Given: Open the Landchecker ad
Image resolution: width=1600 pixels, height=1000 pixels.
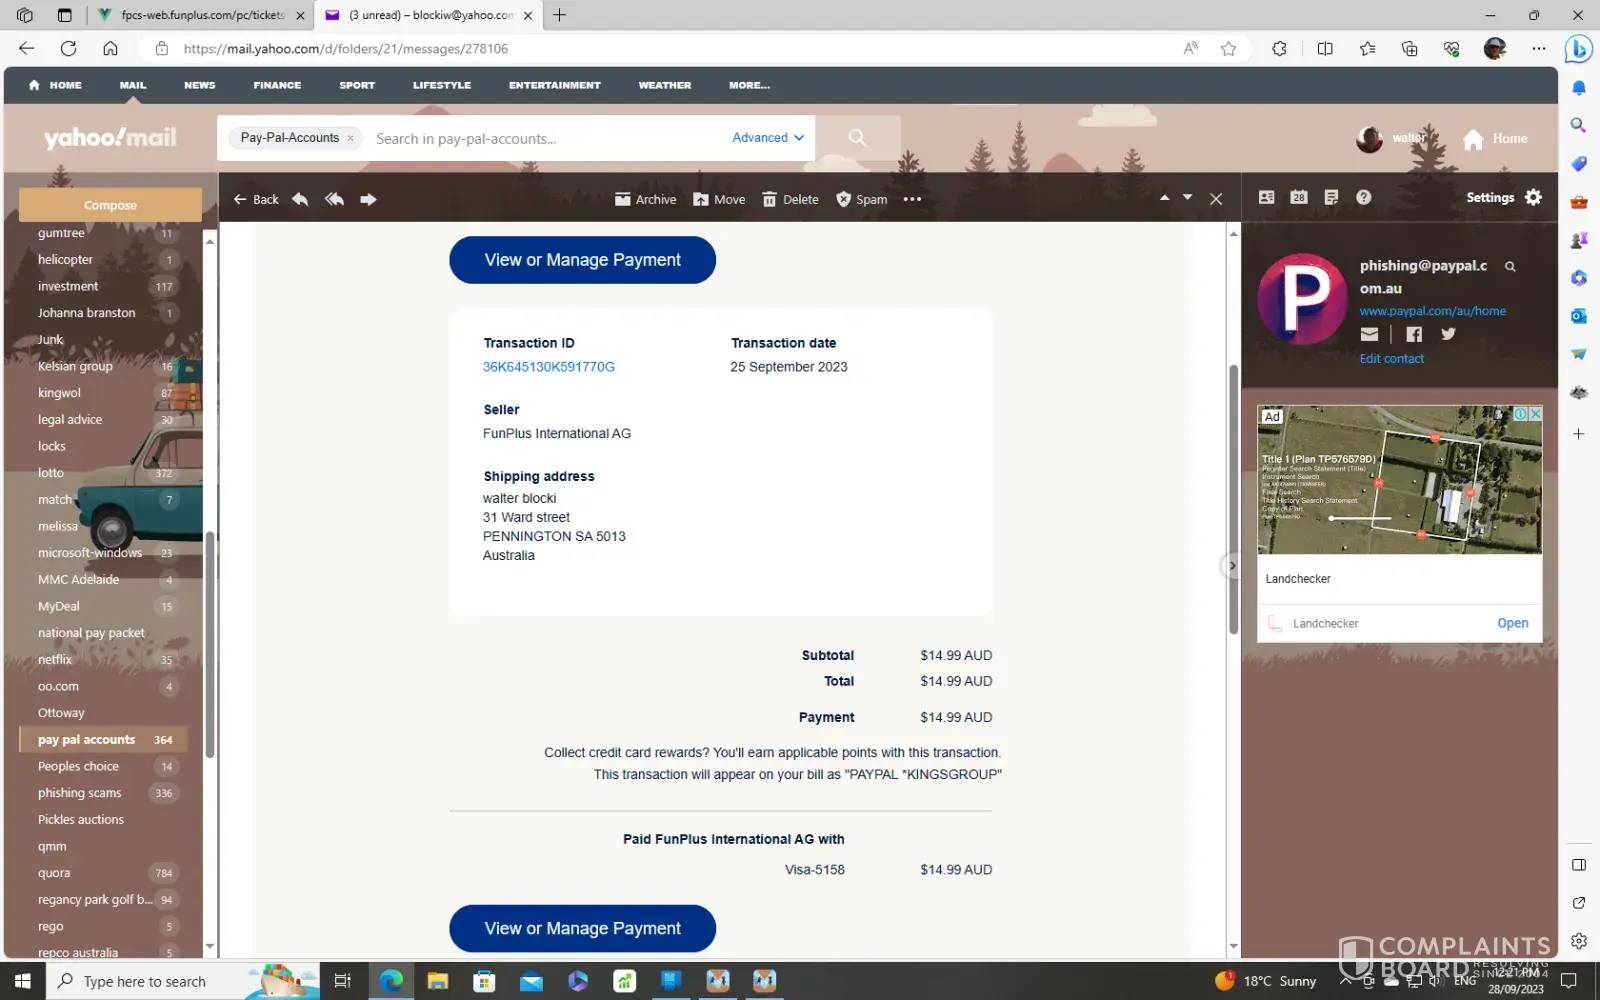Looking at the screenshot, I should pyautogui.click(x=1512, y=623).
